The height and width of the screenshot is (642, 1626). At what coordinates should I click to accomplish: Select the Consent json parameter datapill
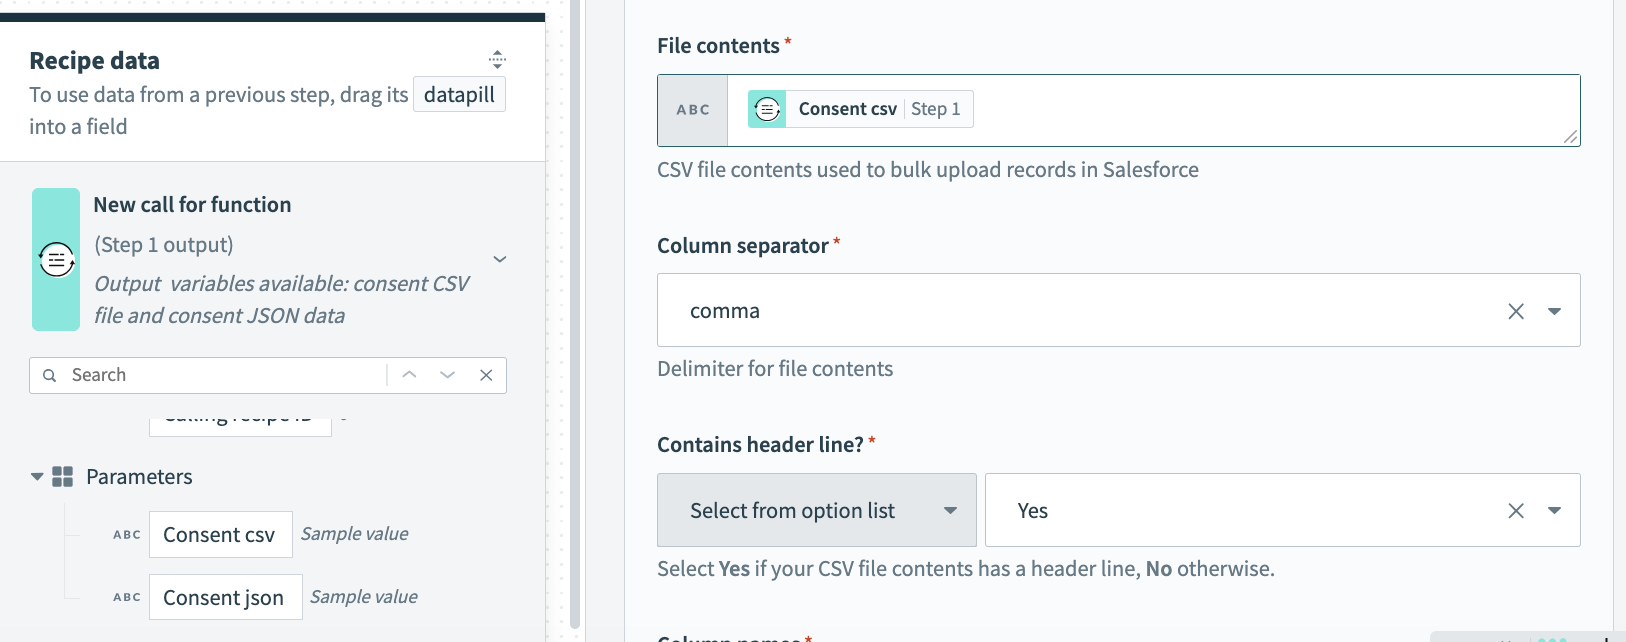pyautogui.click(x=225, y=598)
